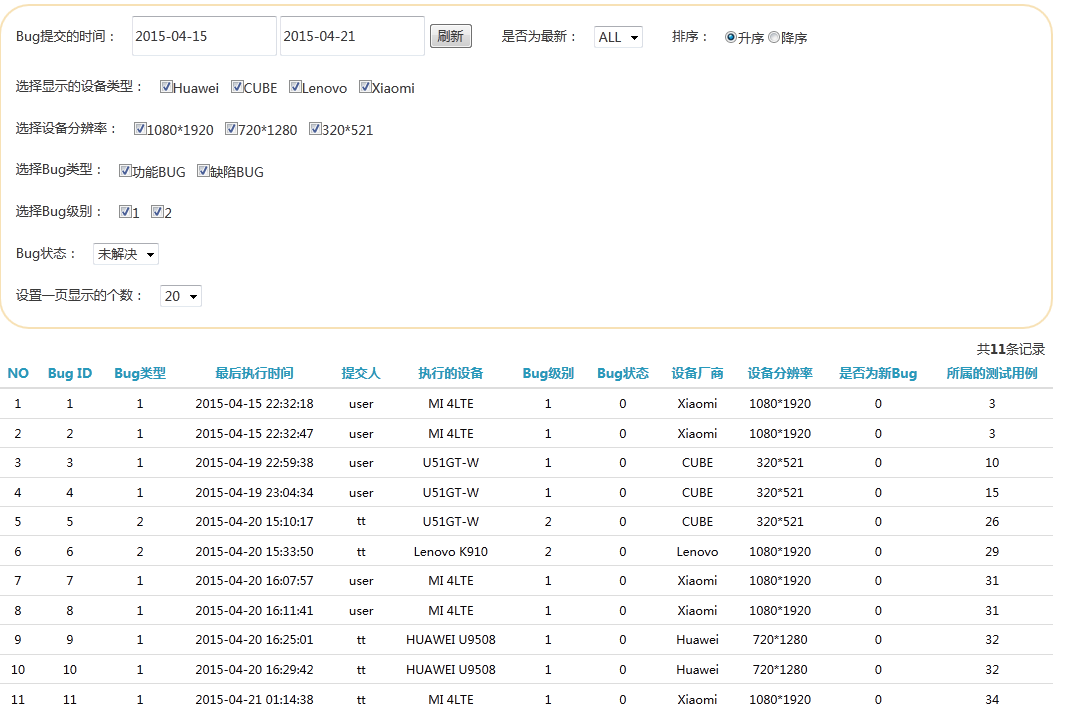Image resolution: width=1068 pixels, height=727 pixels.
Task: Select timestamp 2015-04-15 22:32:47
Action: [x=254, y=434]
